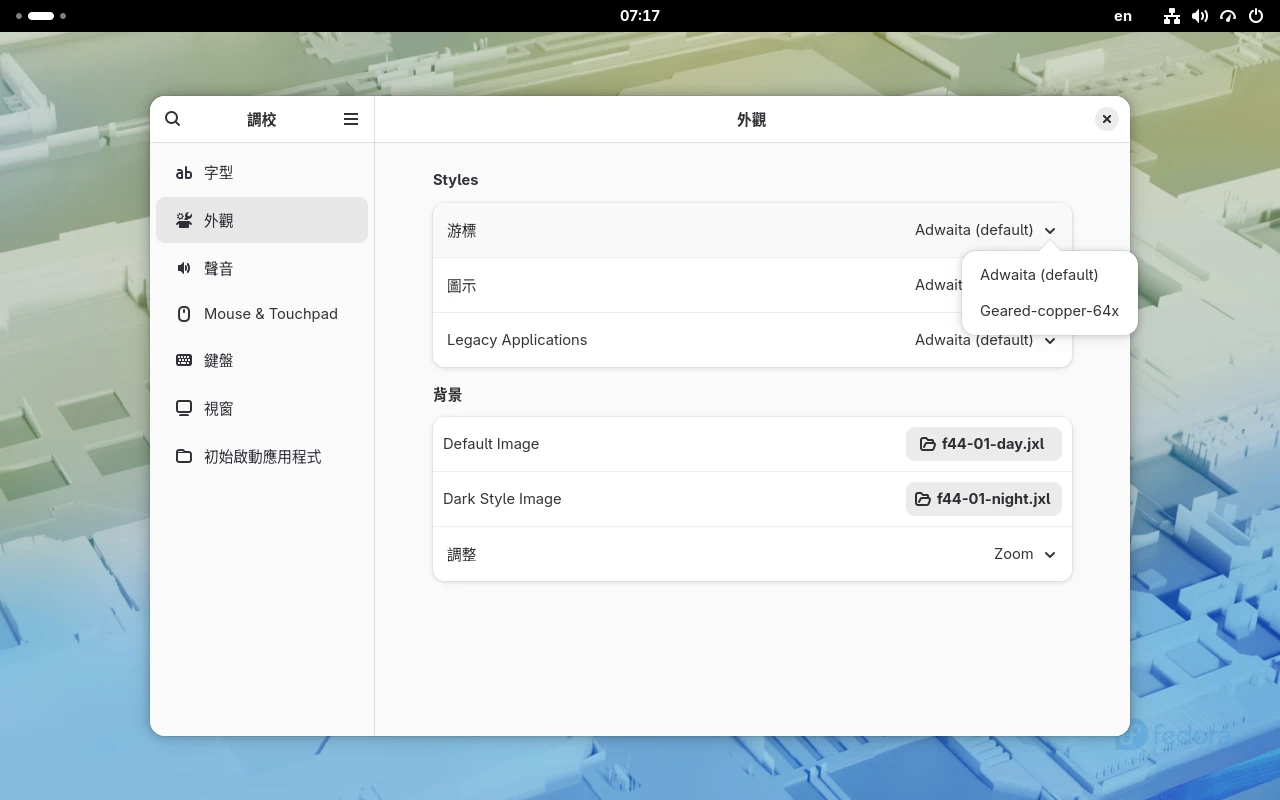
Task: Click folder icon on f44-01-day.jxl button
Action: point(928,444)
